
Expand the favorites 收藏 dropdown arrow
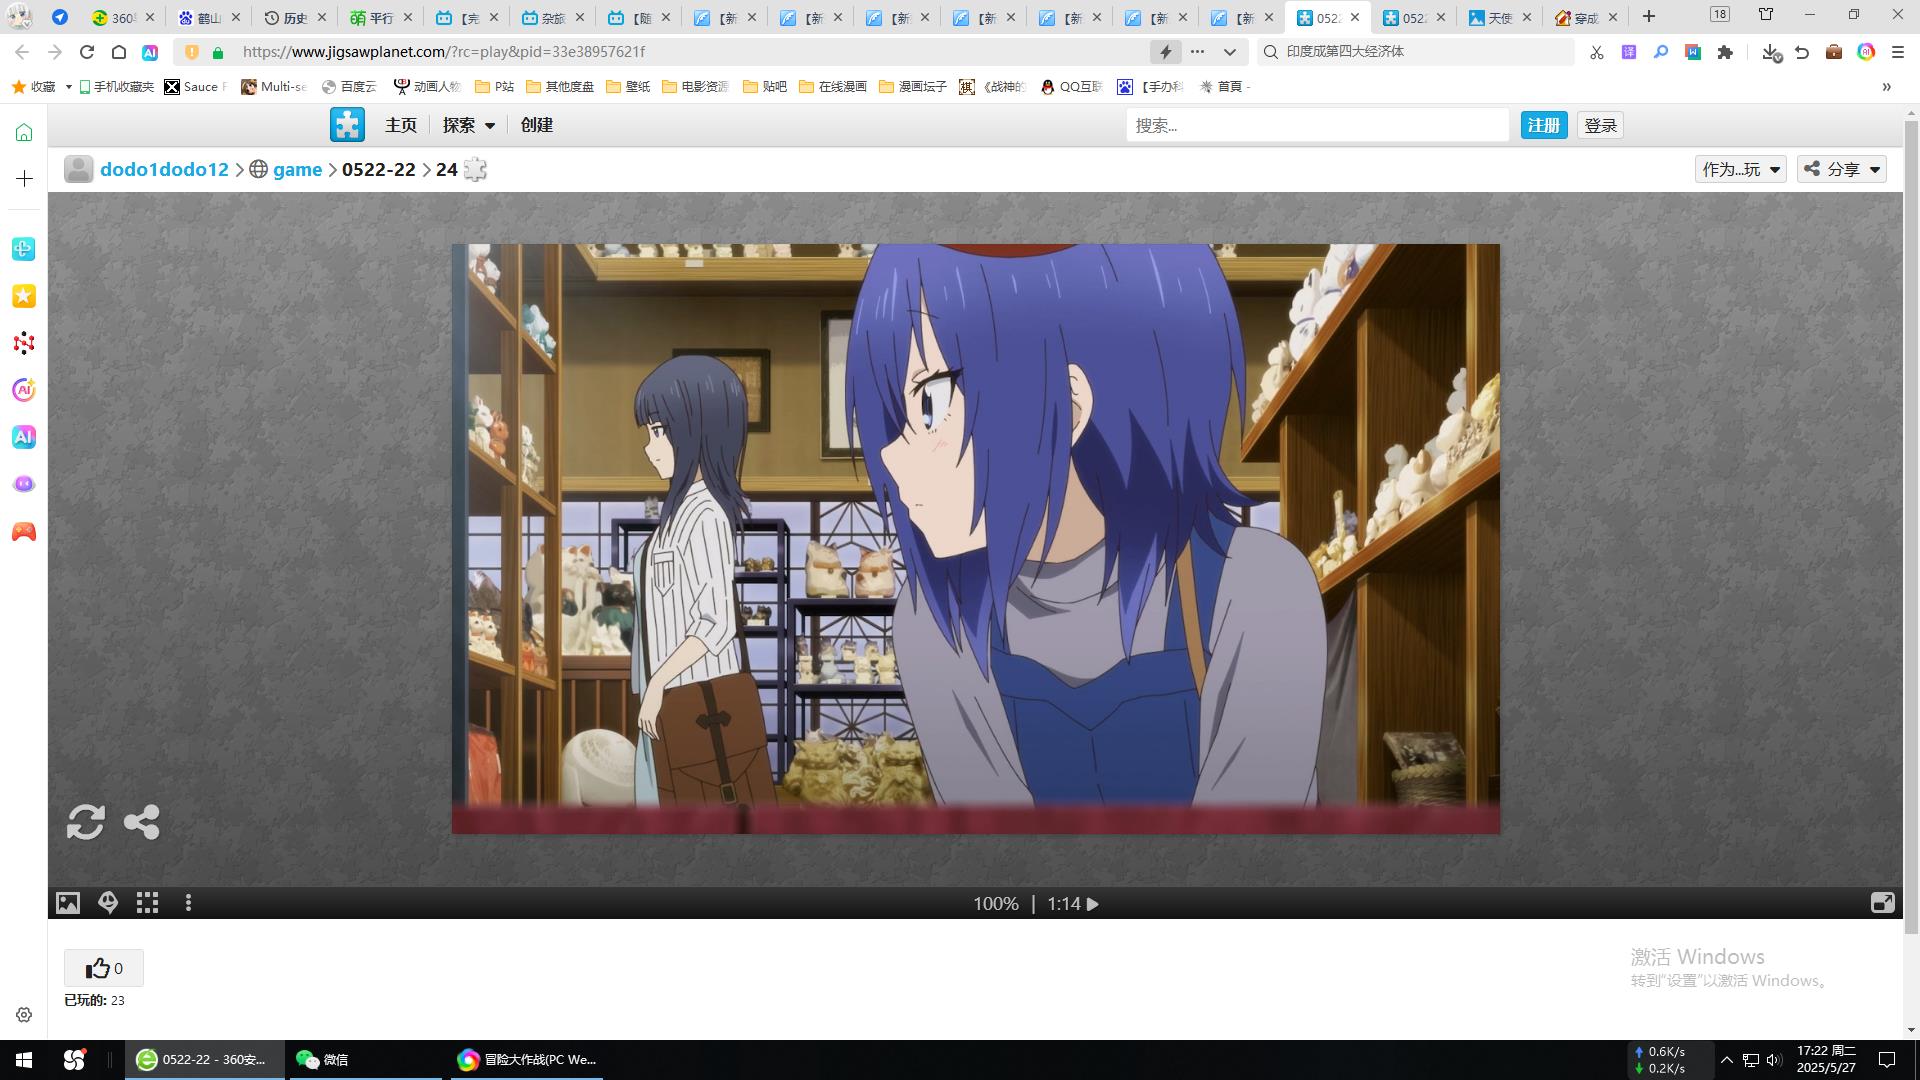pyautogui.click(x=69, y=87)
